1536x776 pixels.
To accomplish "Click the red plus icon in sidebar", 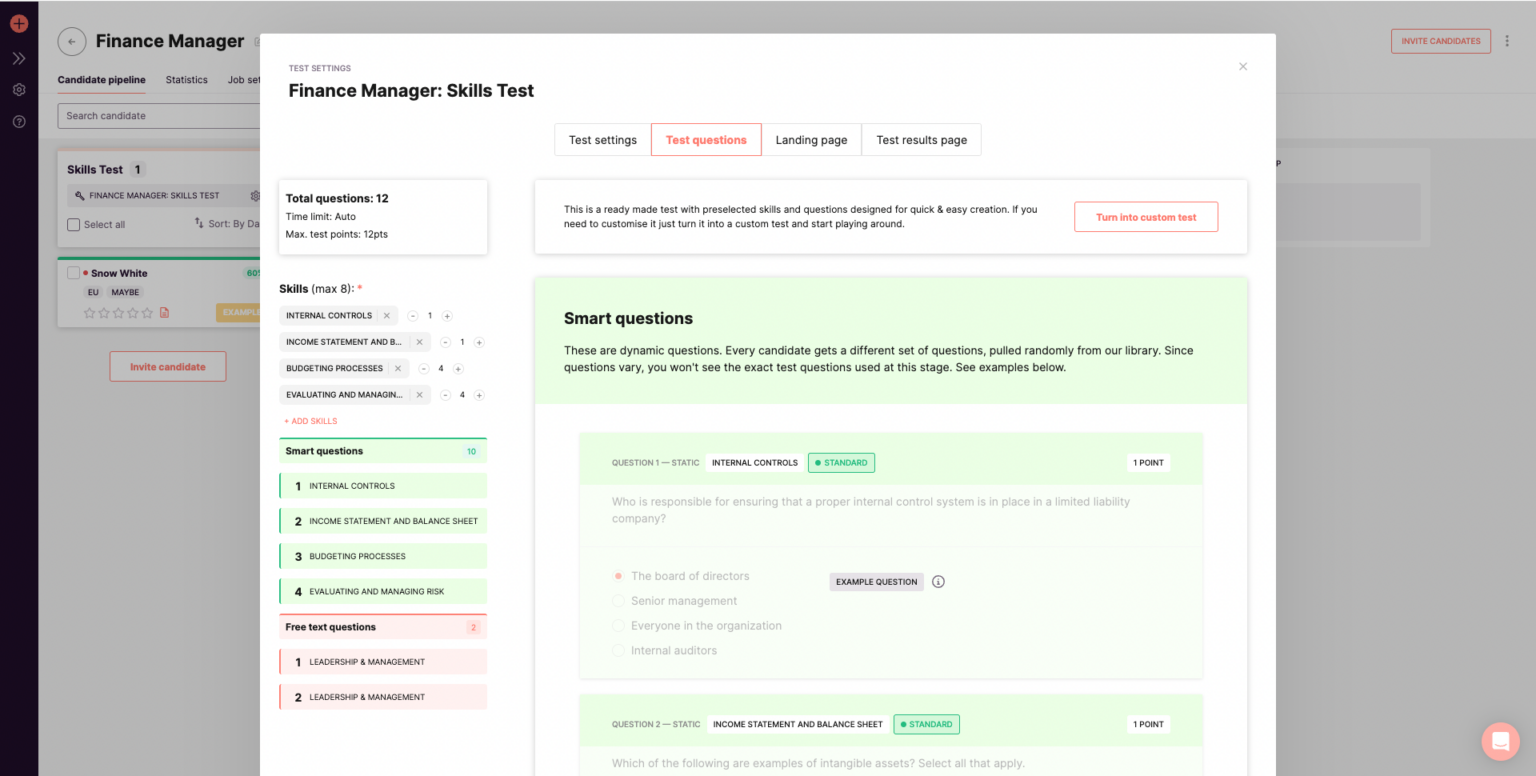I will point(18,22).
